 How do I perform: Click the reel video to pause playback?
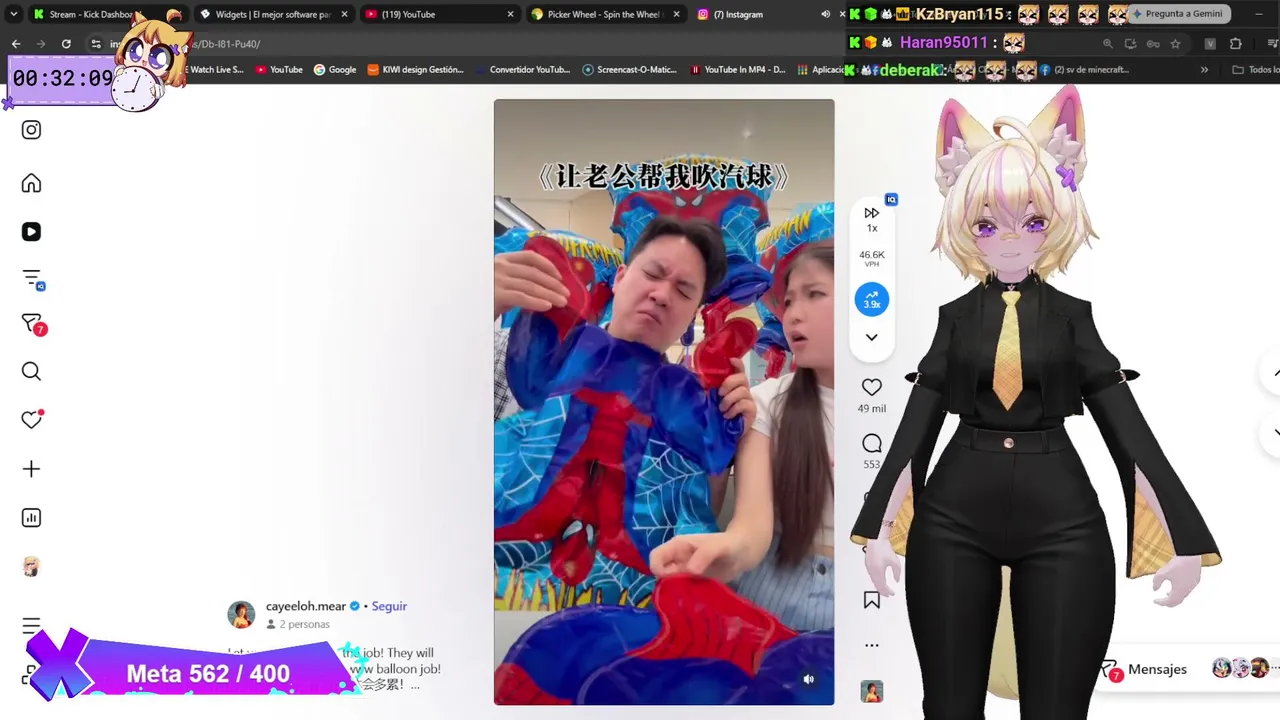click(x=664, y=402)
